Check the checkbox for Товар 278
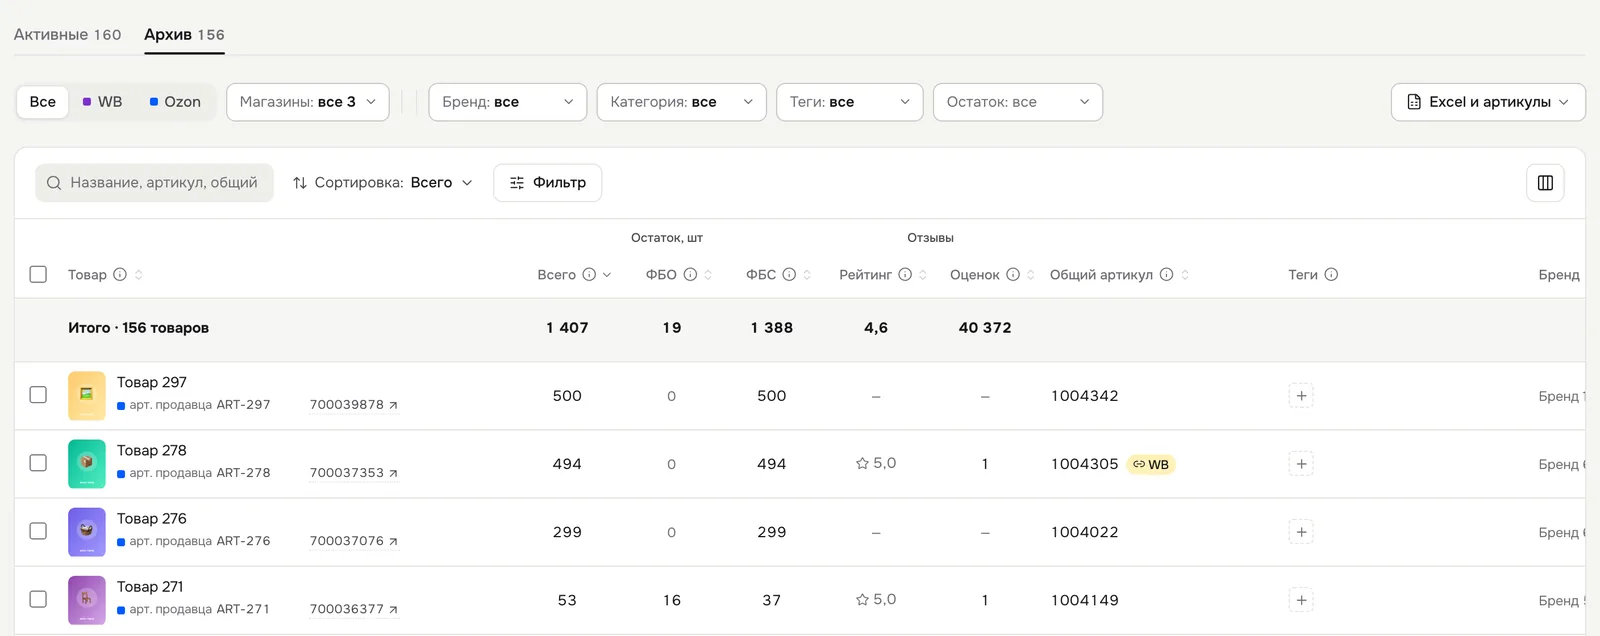This screenshot has width=1600, height=636. pyautogui.click(x=38, y=463)
